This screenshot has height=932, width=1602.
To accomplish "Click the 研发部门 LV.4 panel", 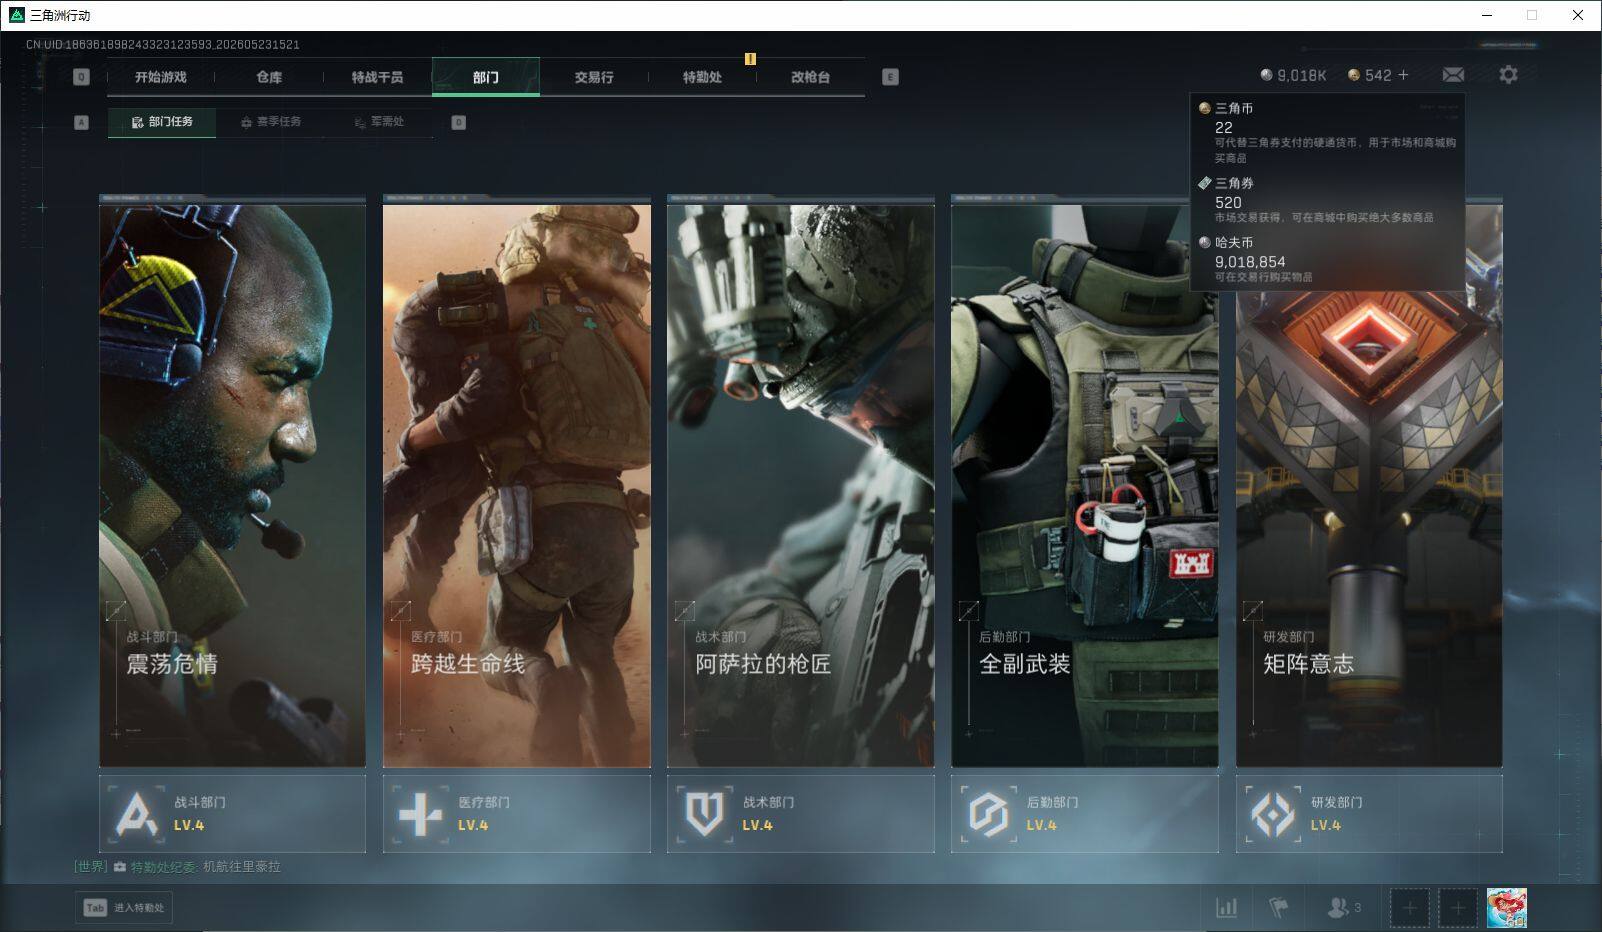I will tap(1369, 814).
